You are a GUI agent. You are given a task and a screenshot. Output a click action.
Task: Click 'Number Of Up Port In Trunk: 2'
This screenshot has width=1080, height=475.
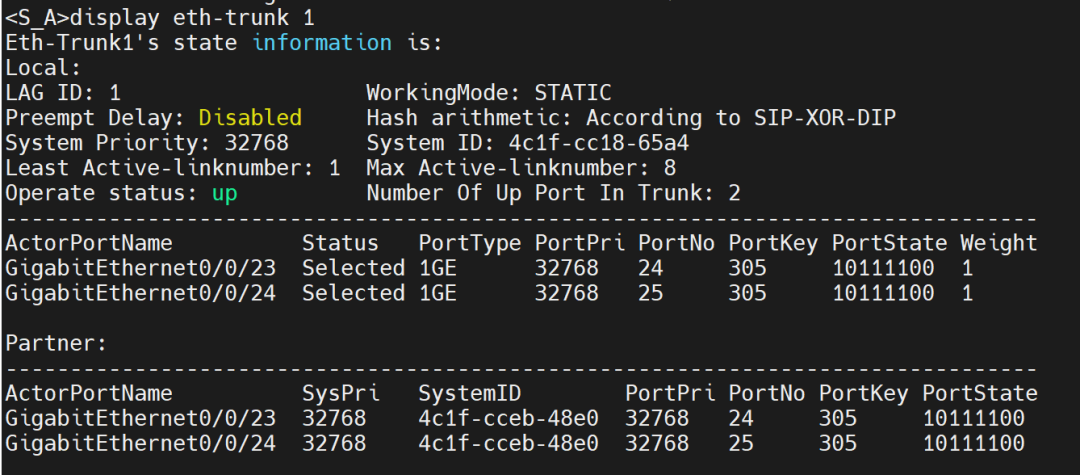pyautogui.click(x=553, y=193)
